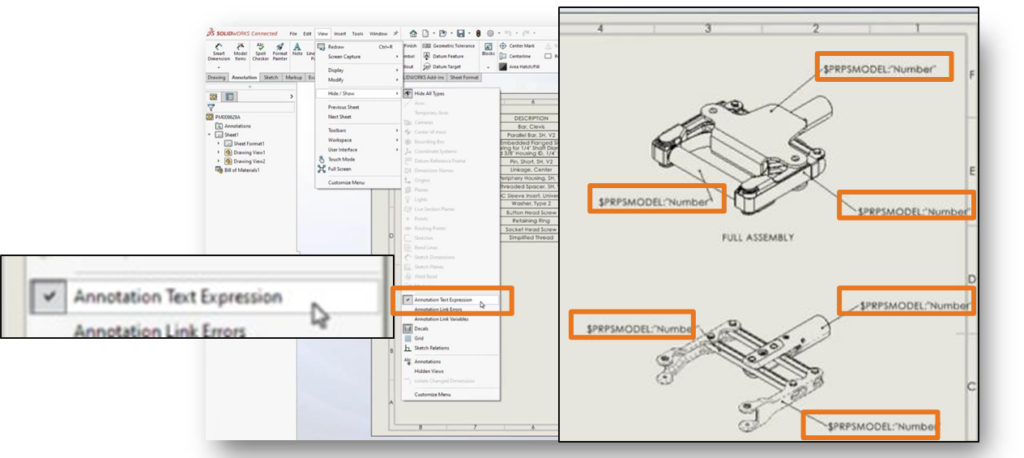Choose the Center Mark tool
This screenshot has width=1024, height=458.
pos(517,46)
